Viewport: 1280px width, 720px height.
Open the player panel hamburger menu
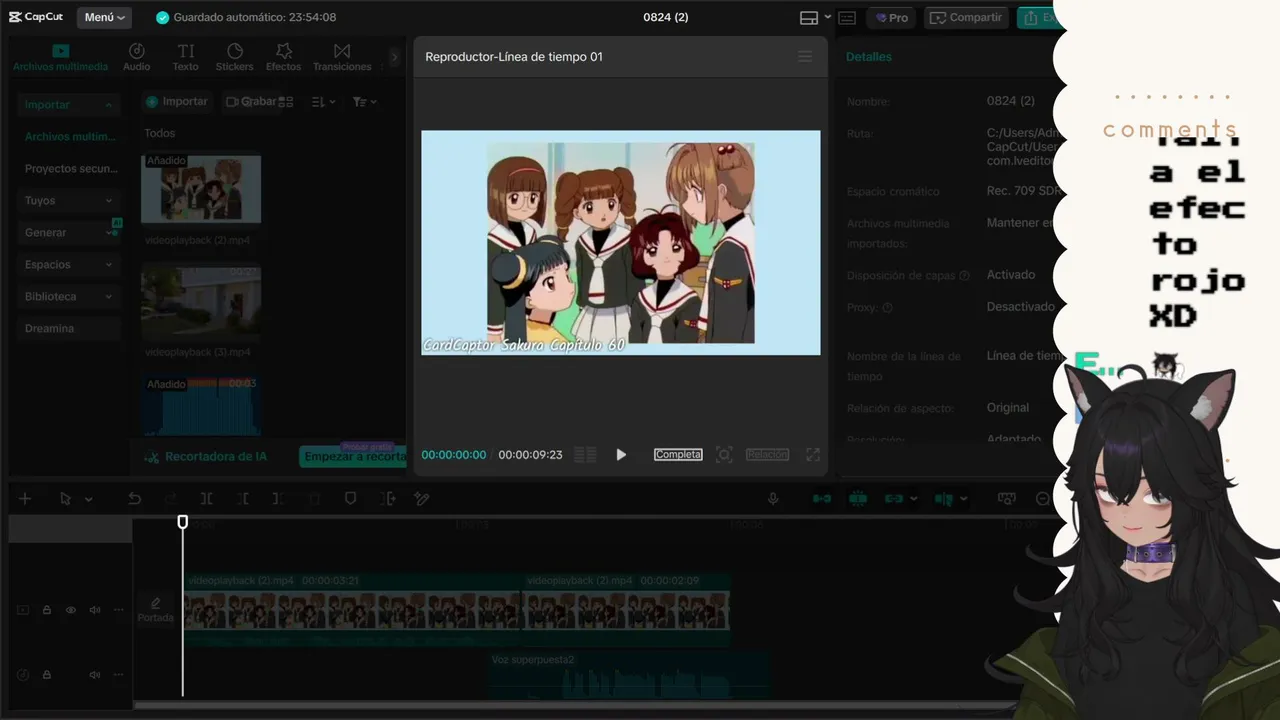pyautogui.click(x=805, y=57)
